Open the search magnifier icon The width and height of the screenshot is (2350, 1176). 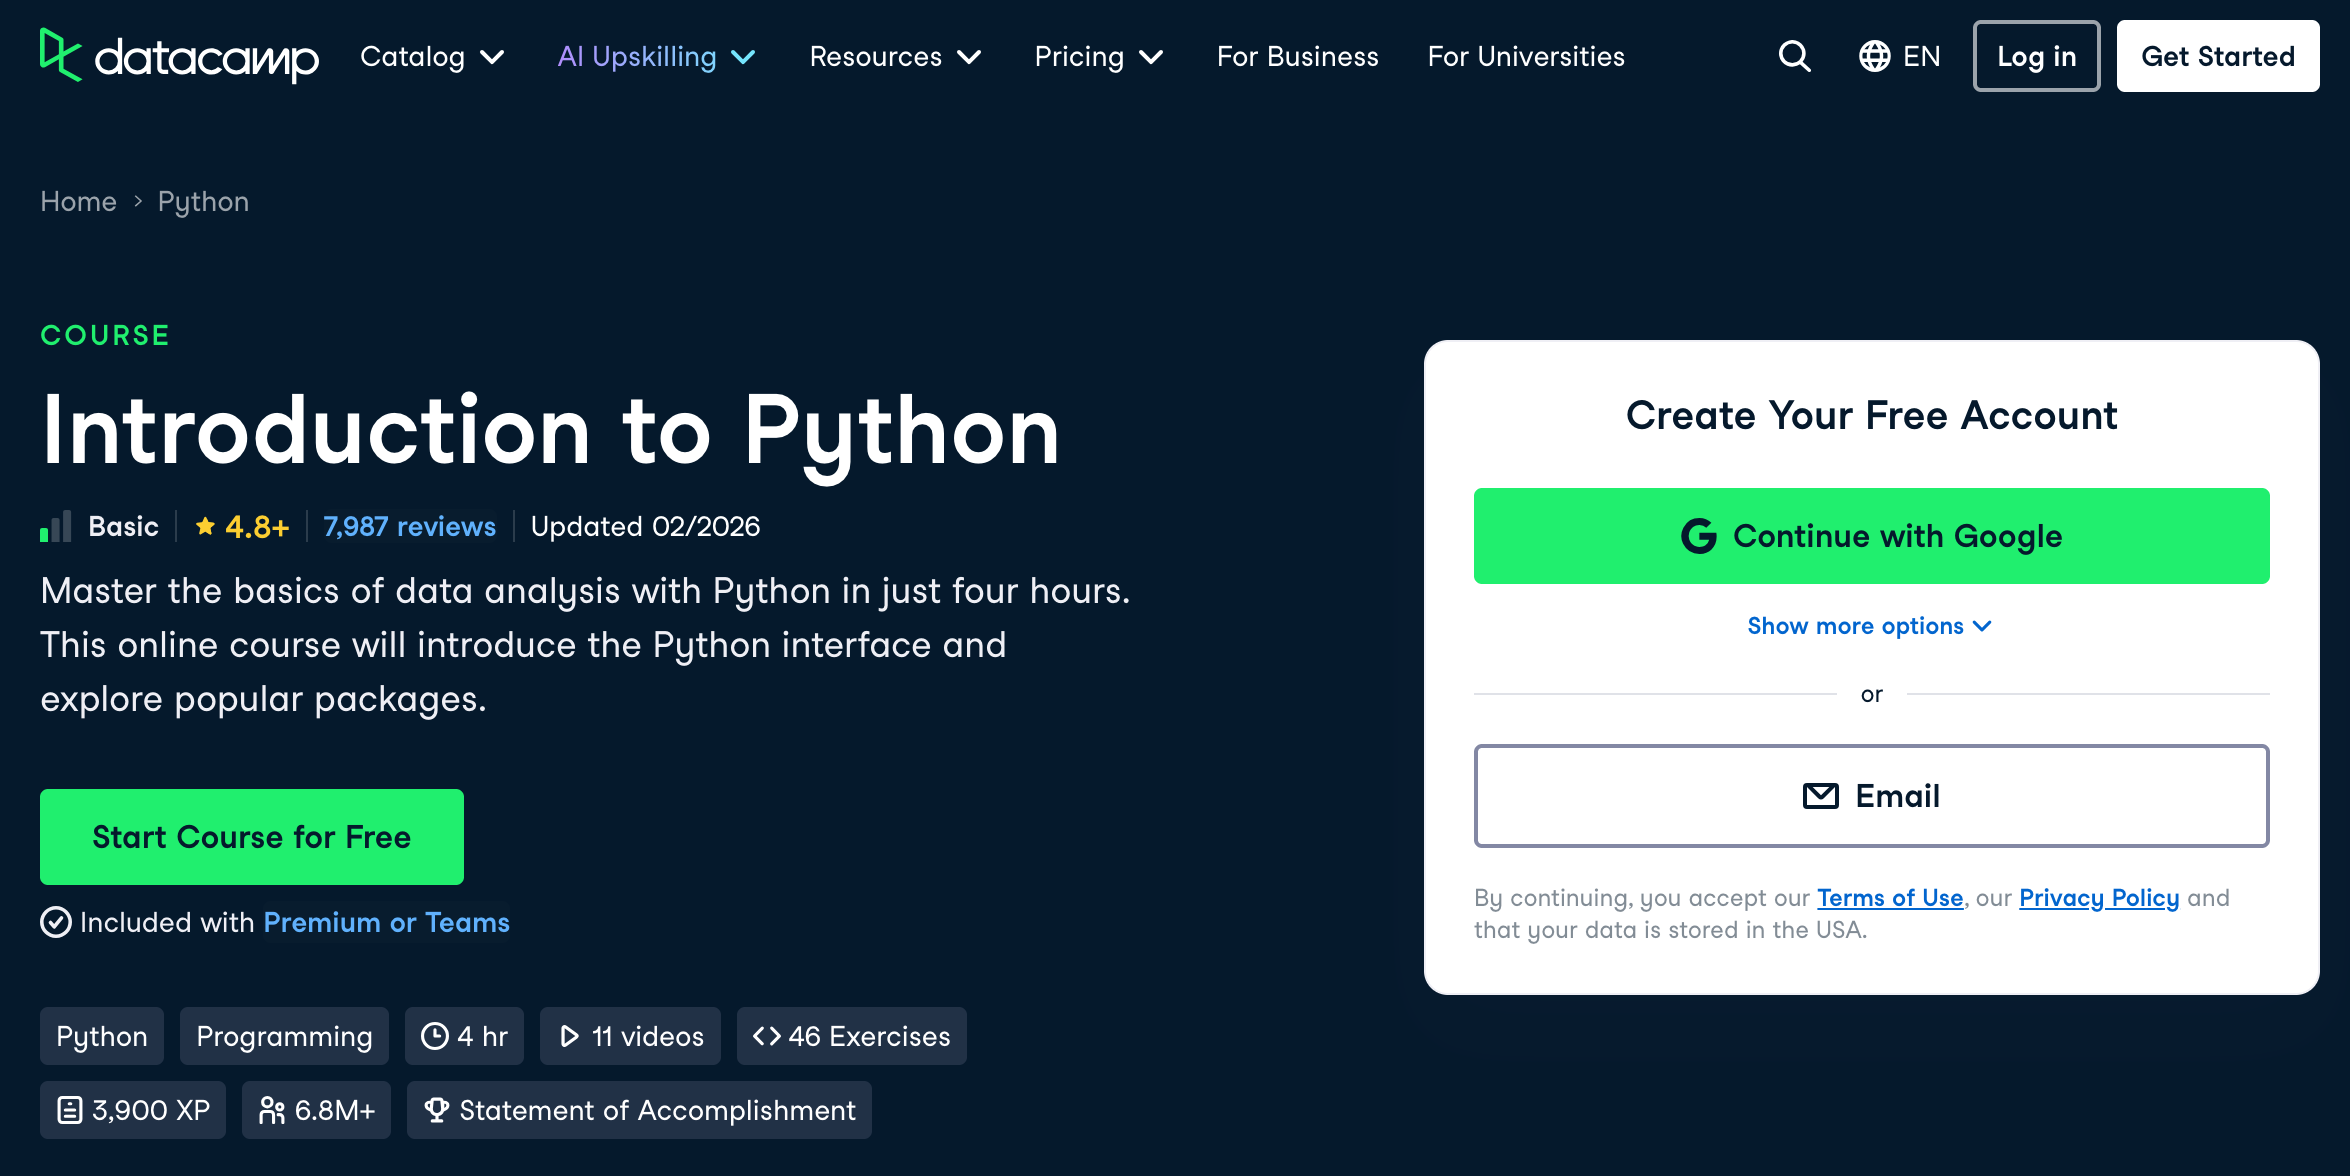click(x=1794, y=56)
